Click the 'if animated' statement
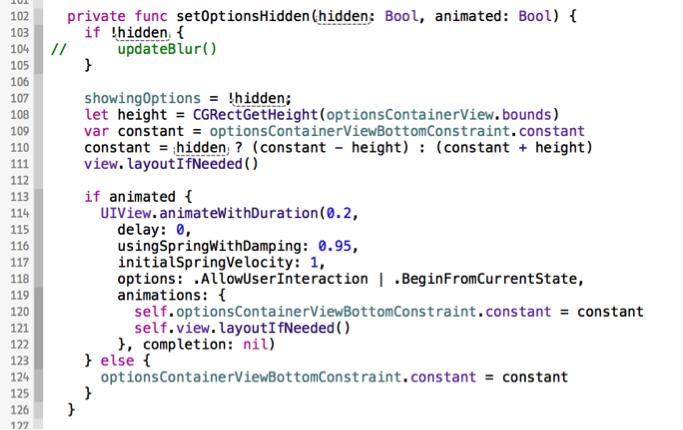 [x=128, y=197]
